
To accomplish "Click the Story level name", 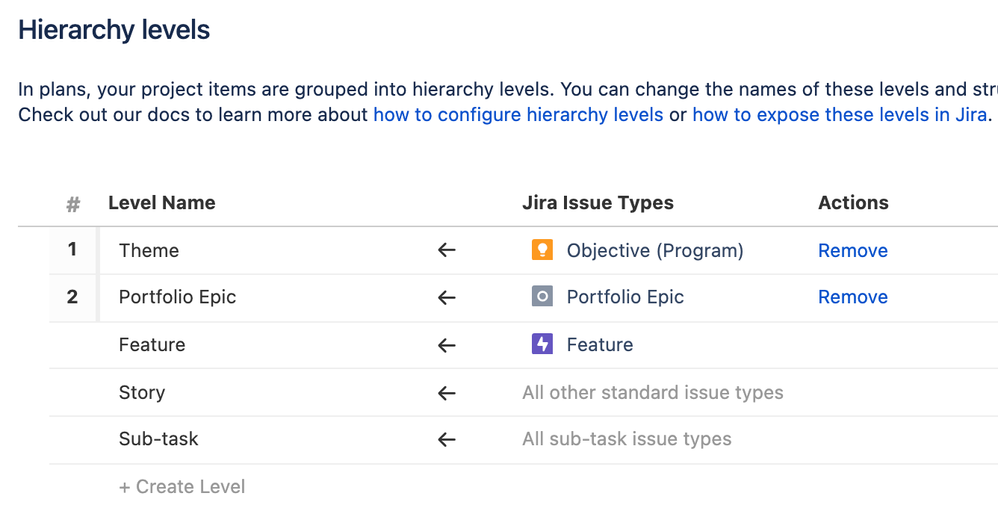I will [x=142, y=393].
